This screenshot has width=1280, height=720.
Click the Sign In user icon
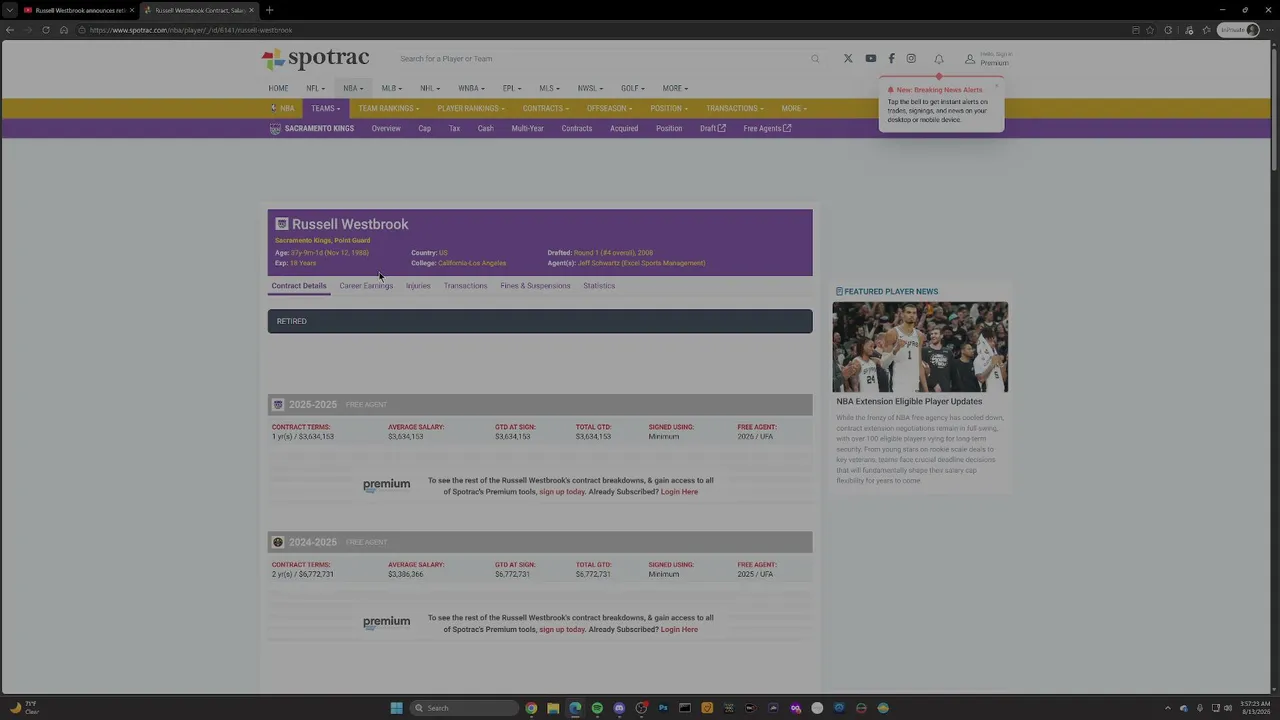click(970, 59)
